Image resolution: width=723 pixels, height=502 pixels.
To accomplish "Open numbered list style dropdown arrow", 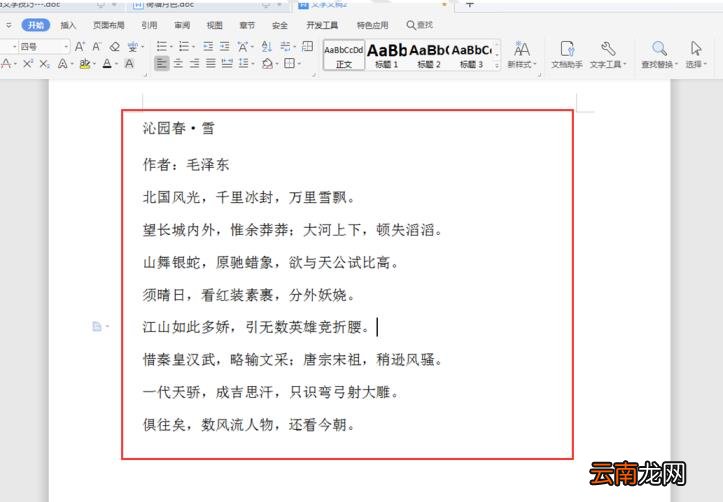I will (x=193, y=47).
